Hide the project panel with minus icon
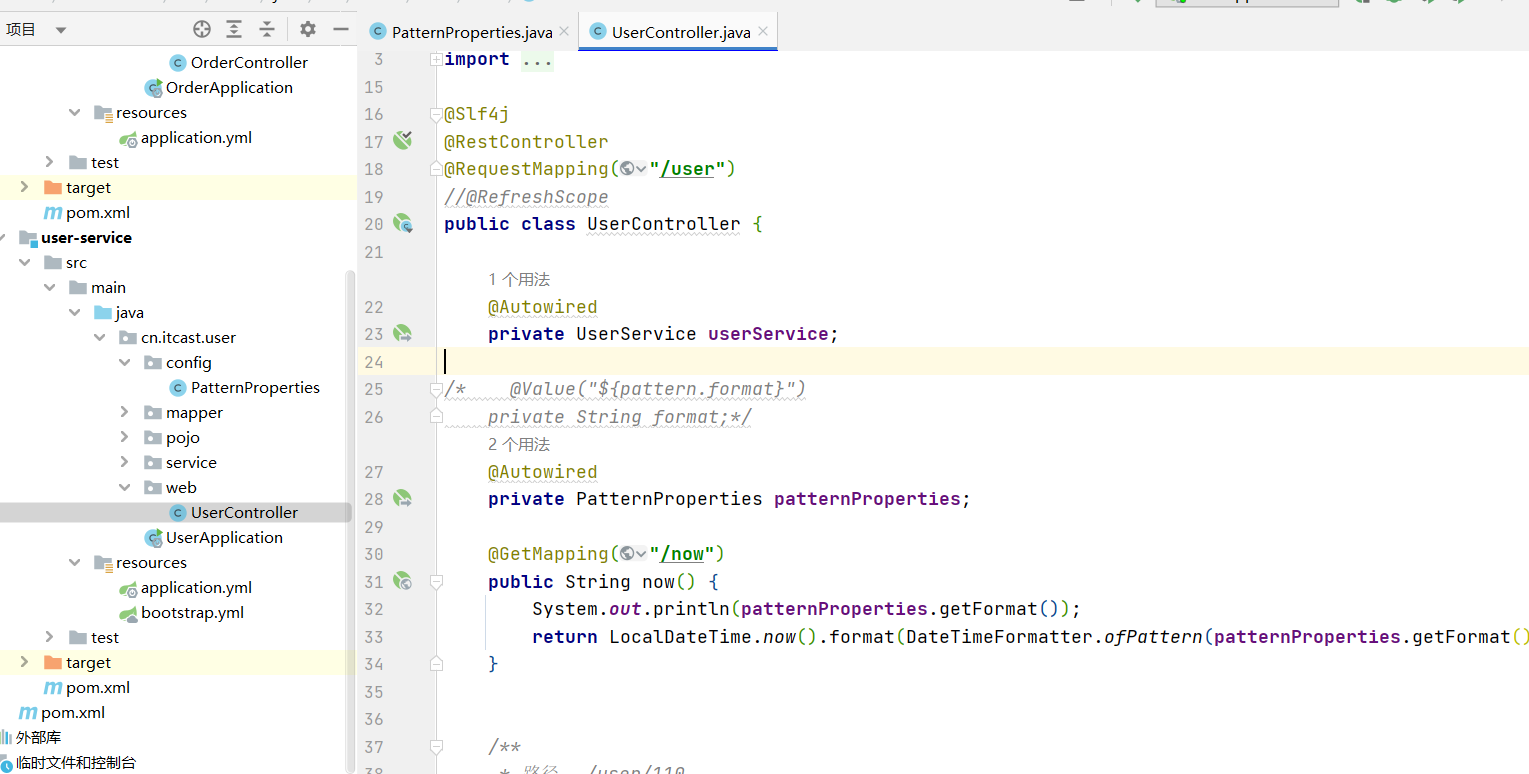Screen dimensions: 1529x774 click(x=340, y=29)
